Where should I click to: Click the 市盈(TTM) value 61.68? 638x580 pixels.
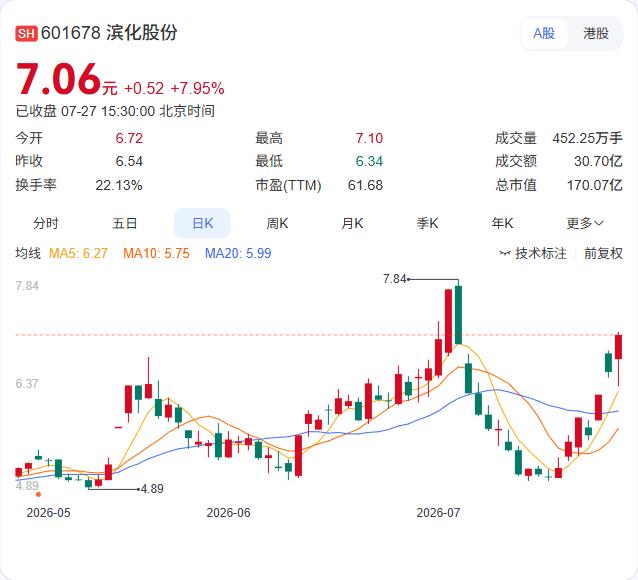tap(365, 186)
